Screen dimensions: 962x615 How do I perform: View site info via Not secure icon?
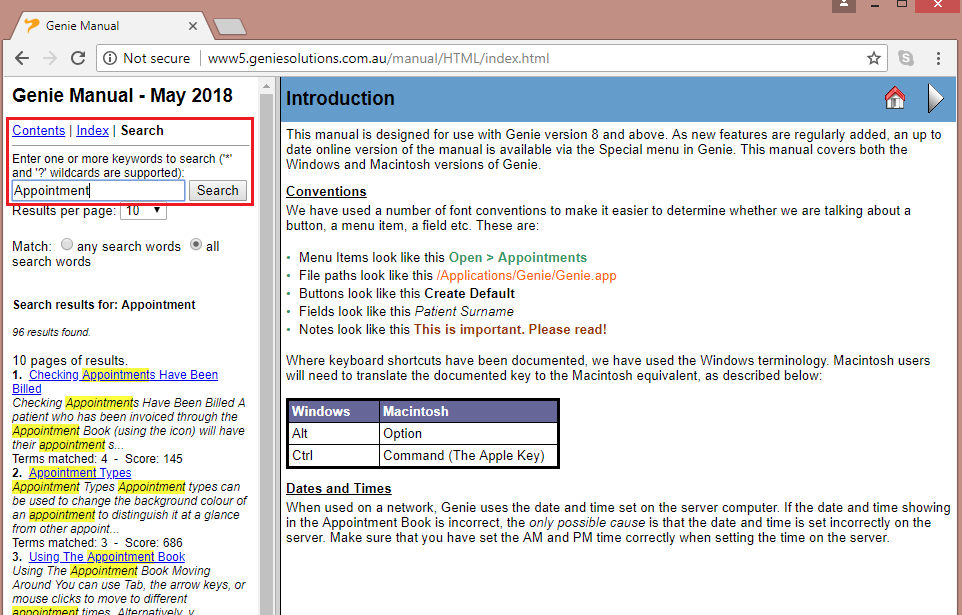pos(111,58)
